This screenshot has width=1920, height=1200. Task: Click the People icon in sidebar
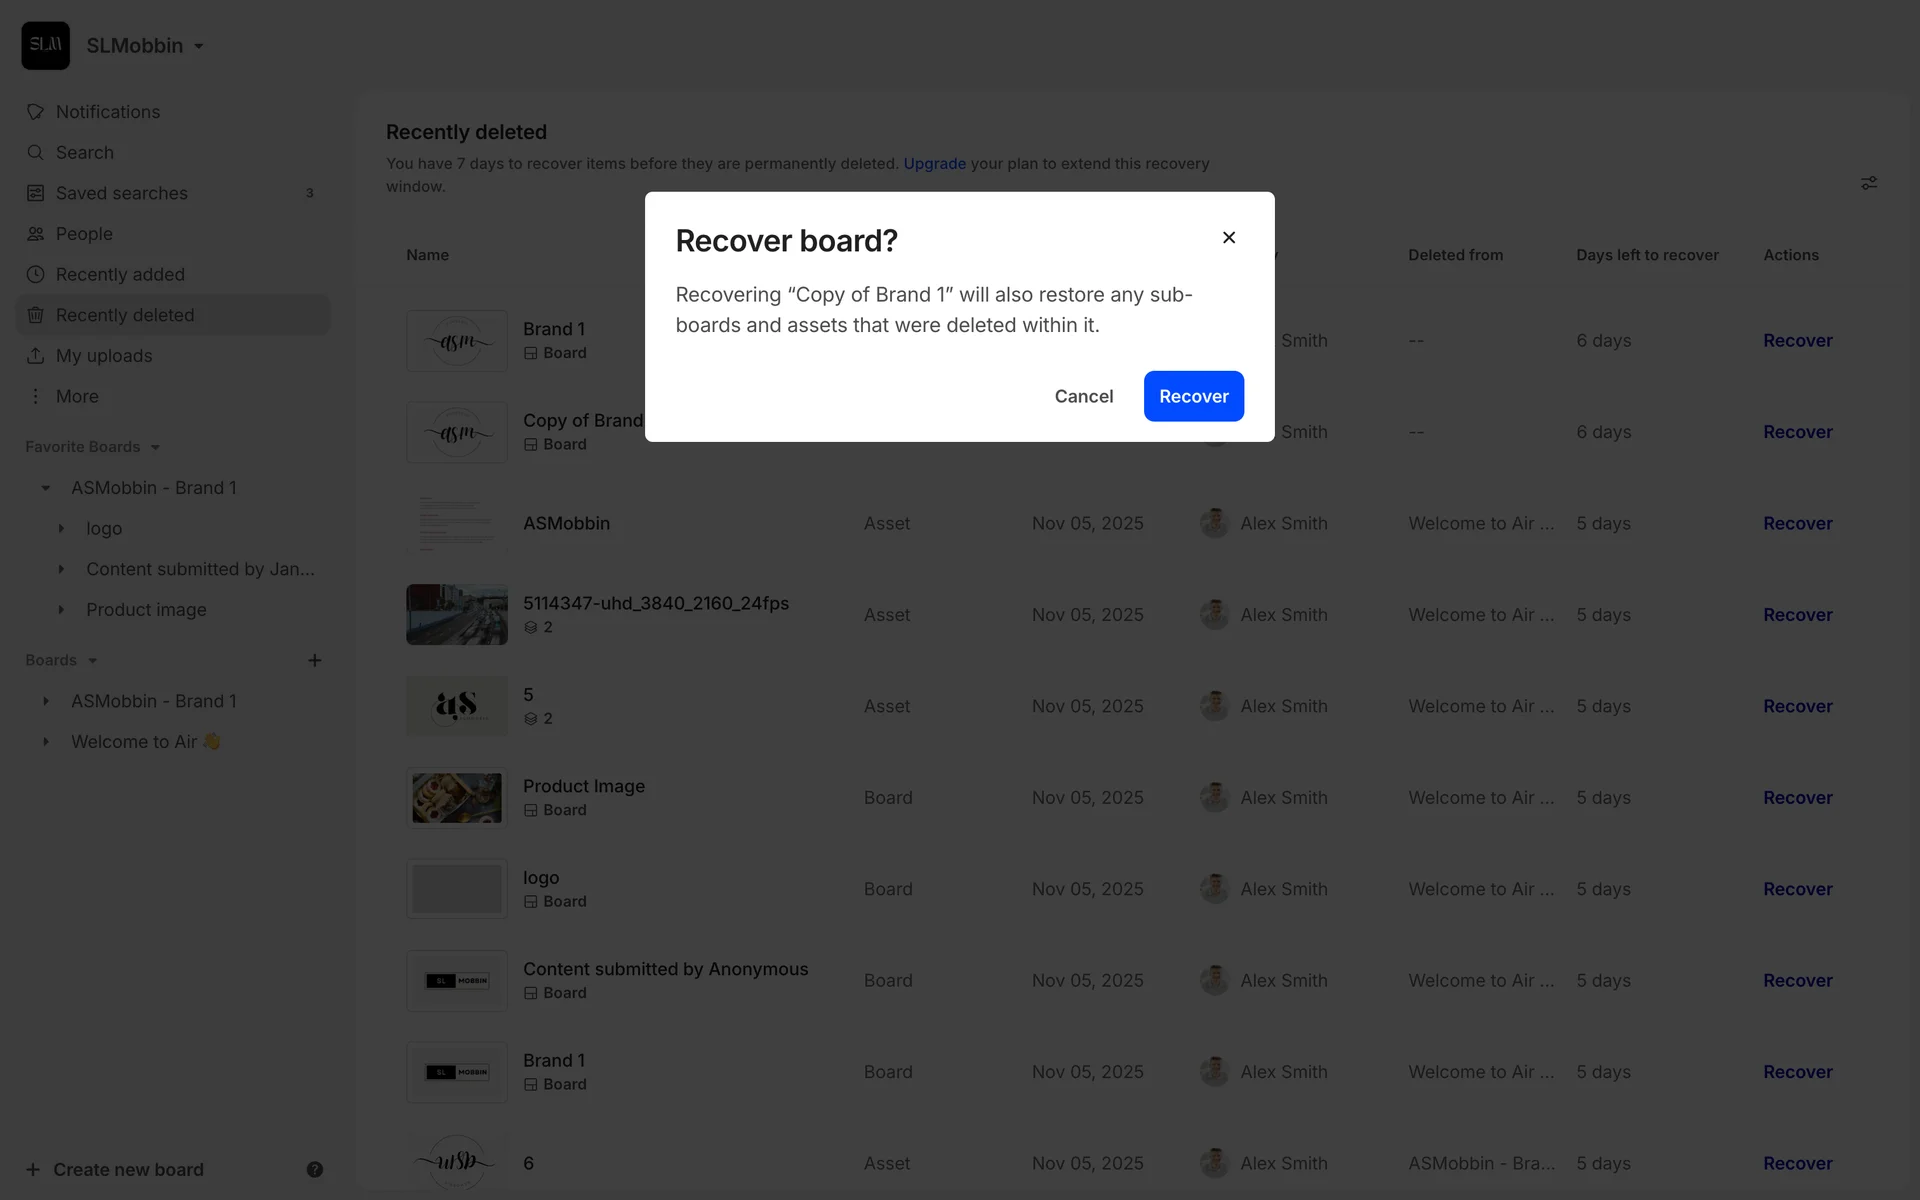tap(35, 234)
